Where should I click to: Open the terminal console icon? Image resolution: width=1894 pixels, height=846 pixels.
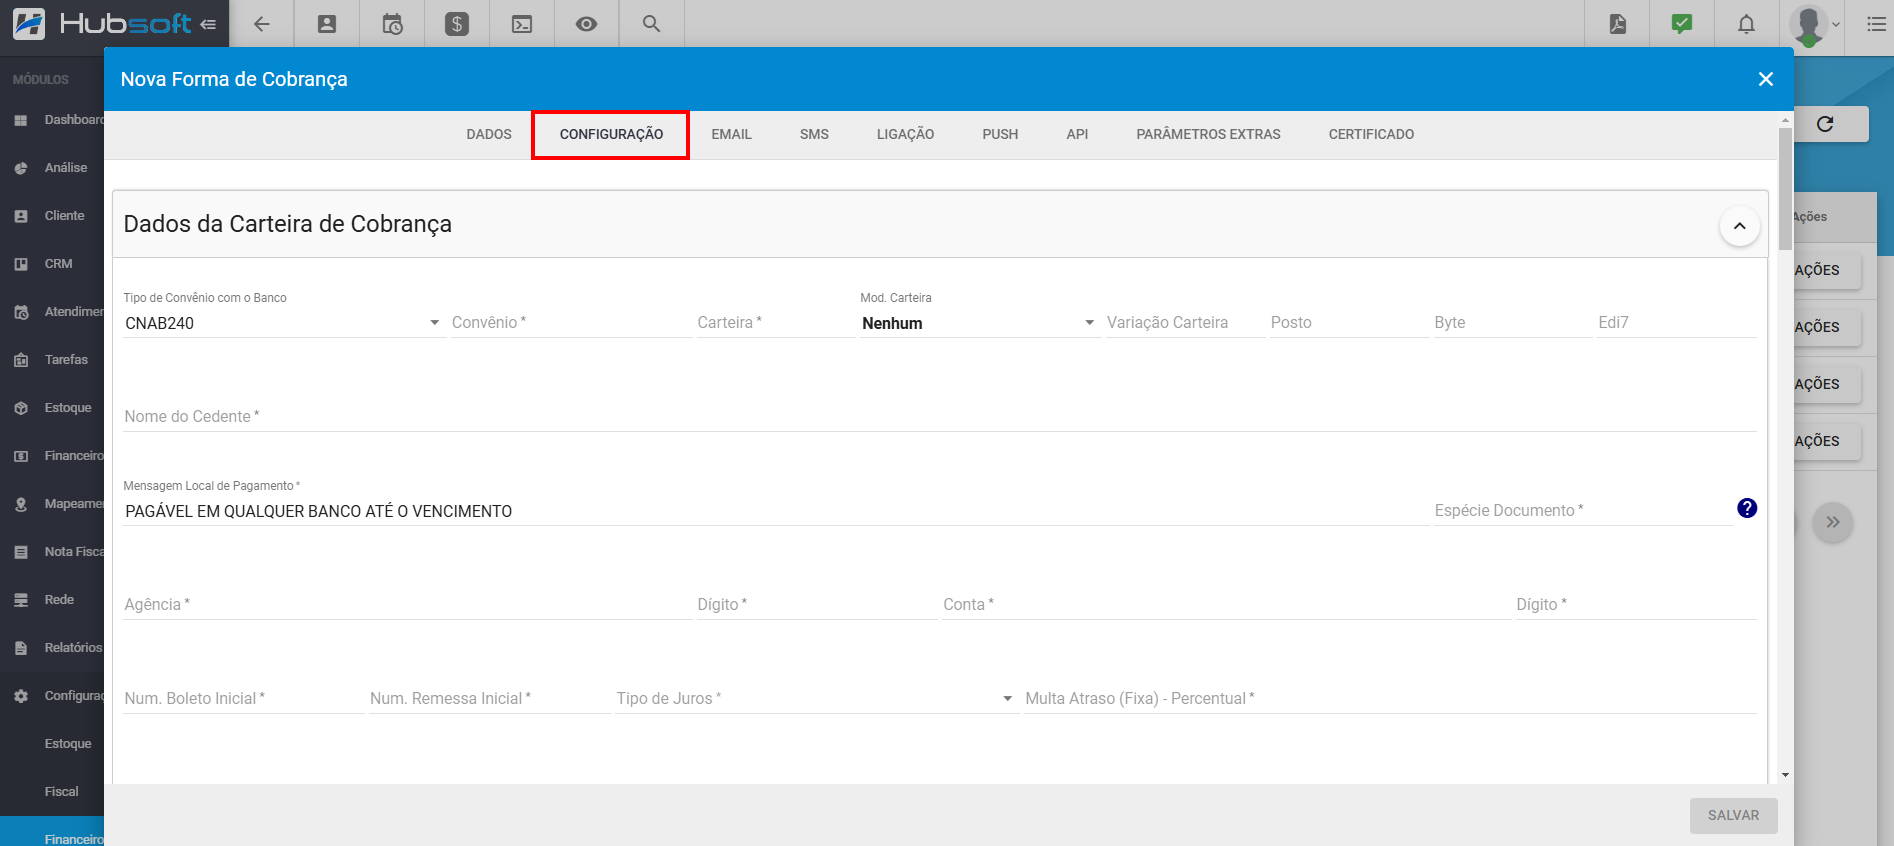point(522,24)
